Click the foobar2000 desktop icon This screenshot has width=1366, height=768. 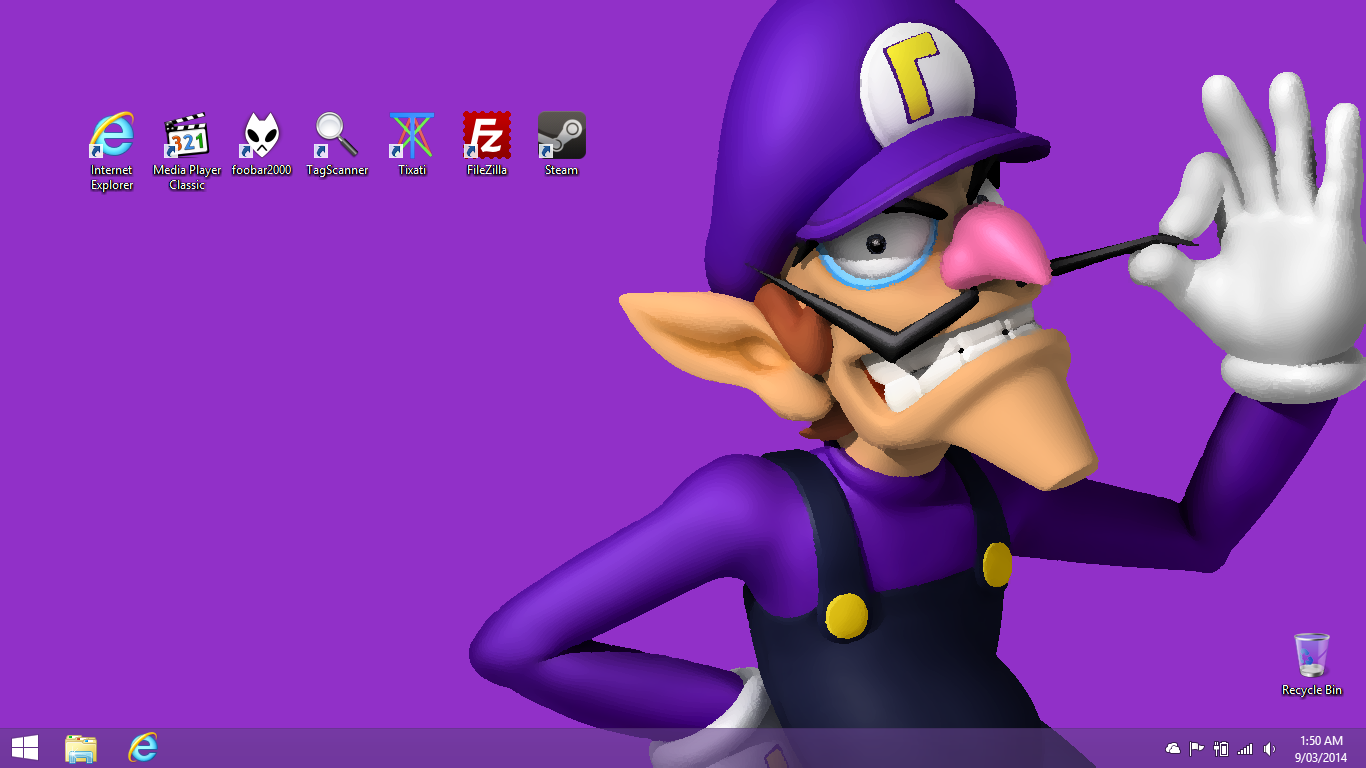point(262,135)
